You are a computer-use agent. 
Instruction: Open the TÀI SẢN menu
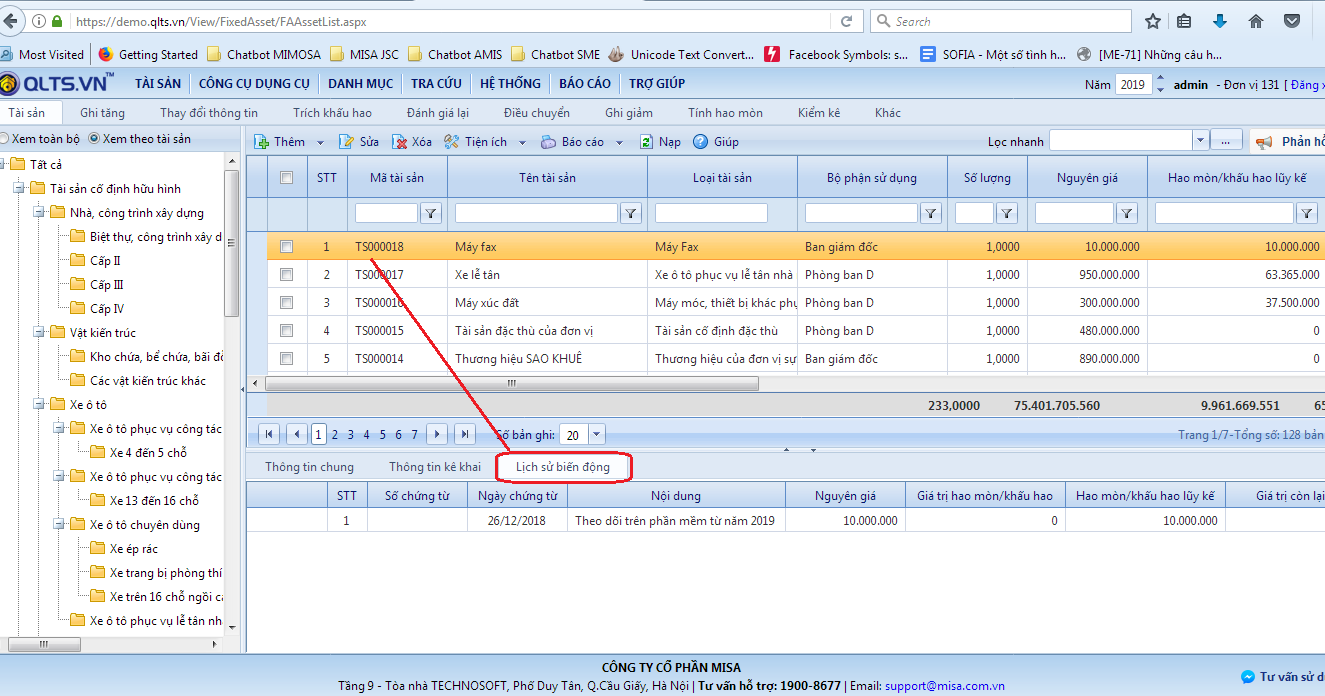tap(158, 84)
